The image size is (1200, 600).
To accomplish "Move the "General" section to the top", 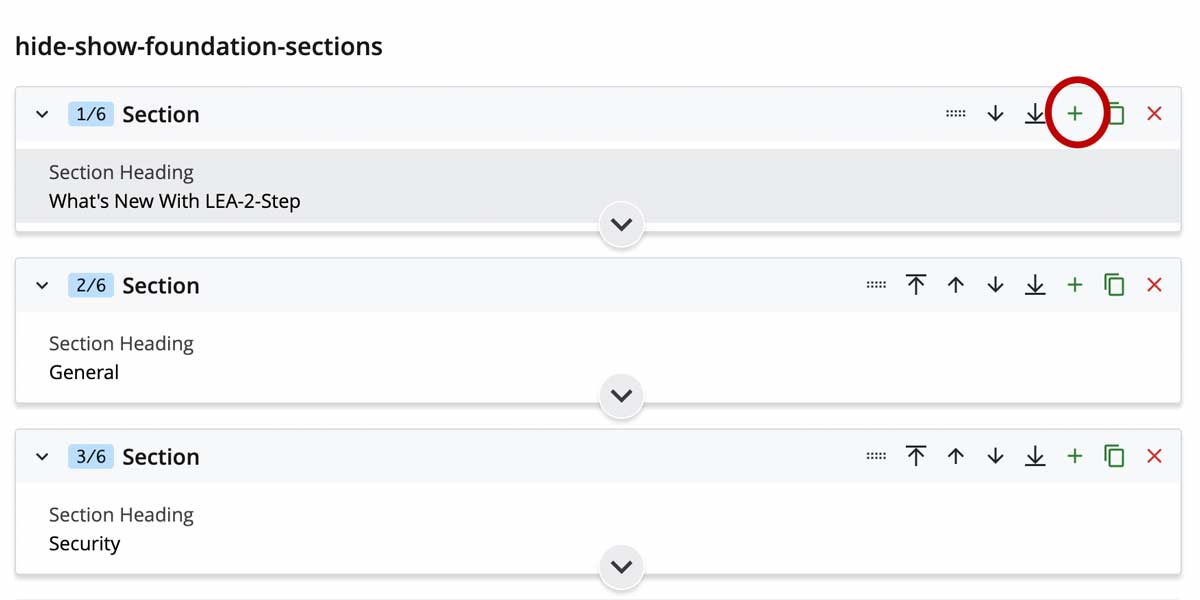I will click(x=916, y=284).
